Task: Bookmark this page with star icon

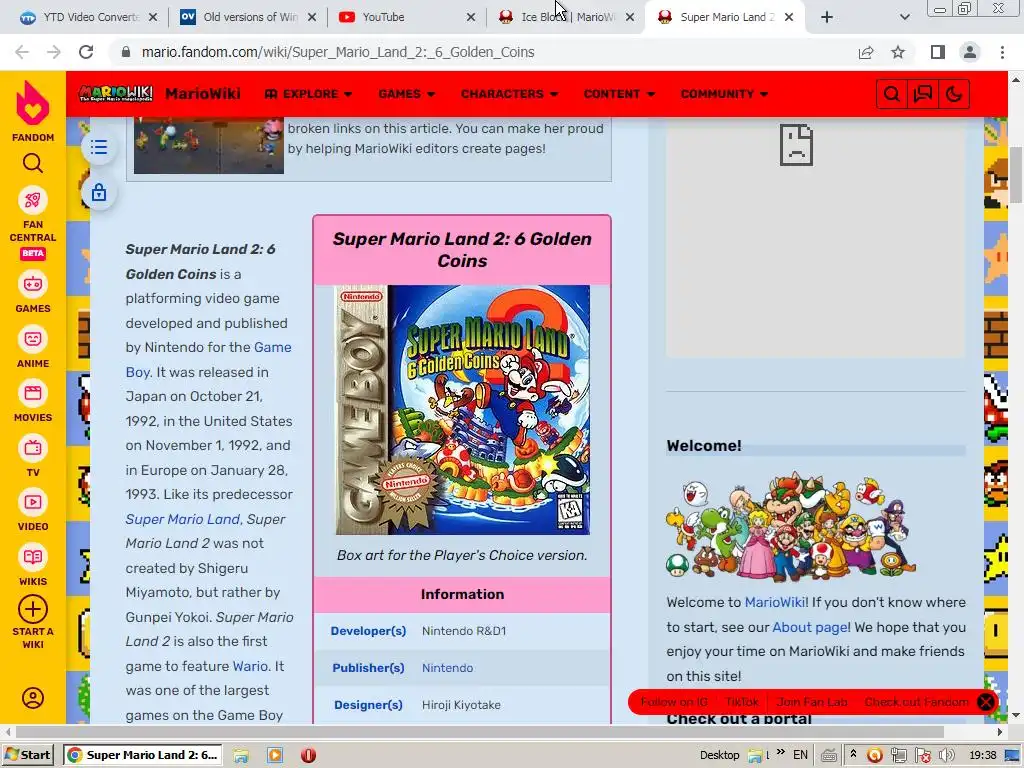Action: point(898,52)
